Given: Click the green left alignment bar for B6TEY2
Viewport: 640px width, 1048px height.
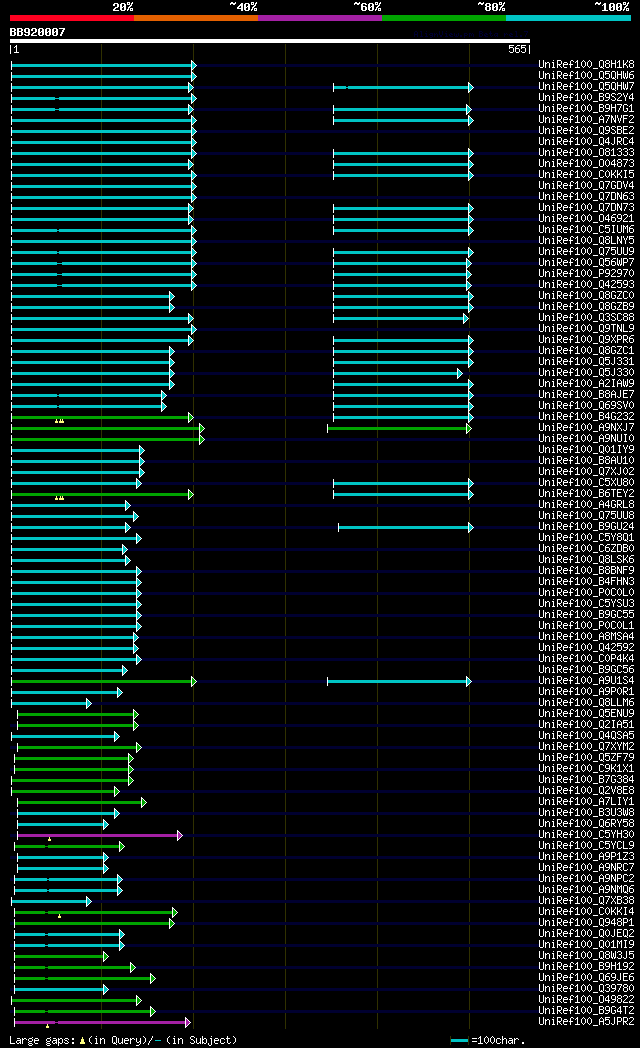Looking at the screenshot, I should tap(102, 495).
